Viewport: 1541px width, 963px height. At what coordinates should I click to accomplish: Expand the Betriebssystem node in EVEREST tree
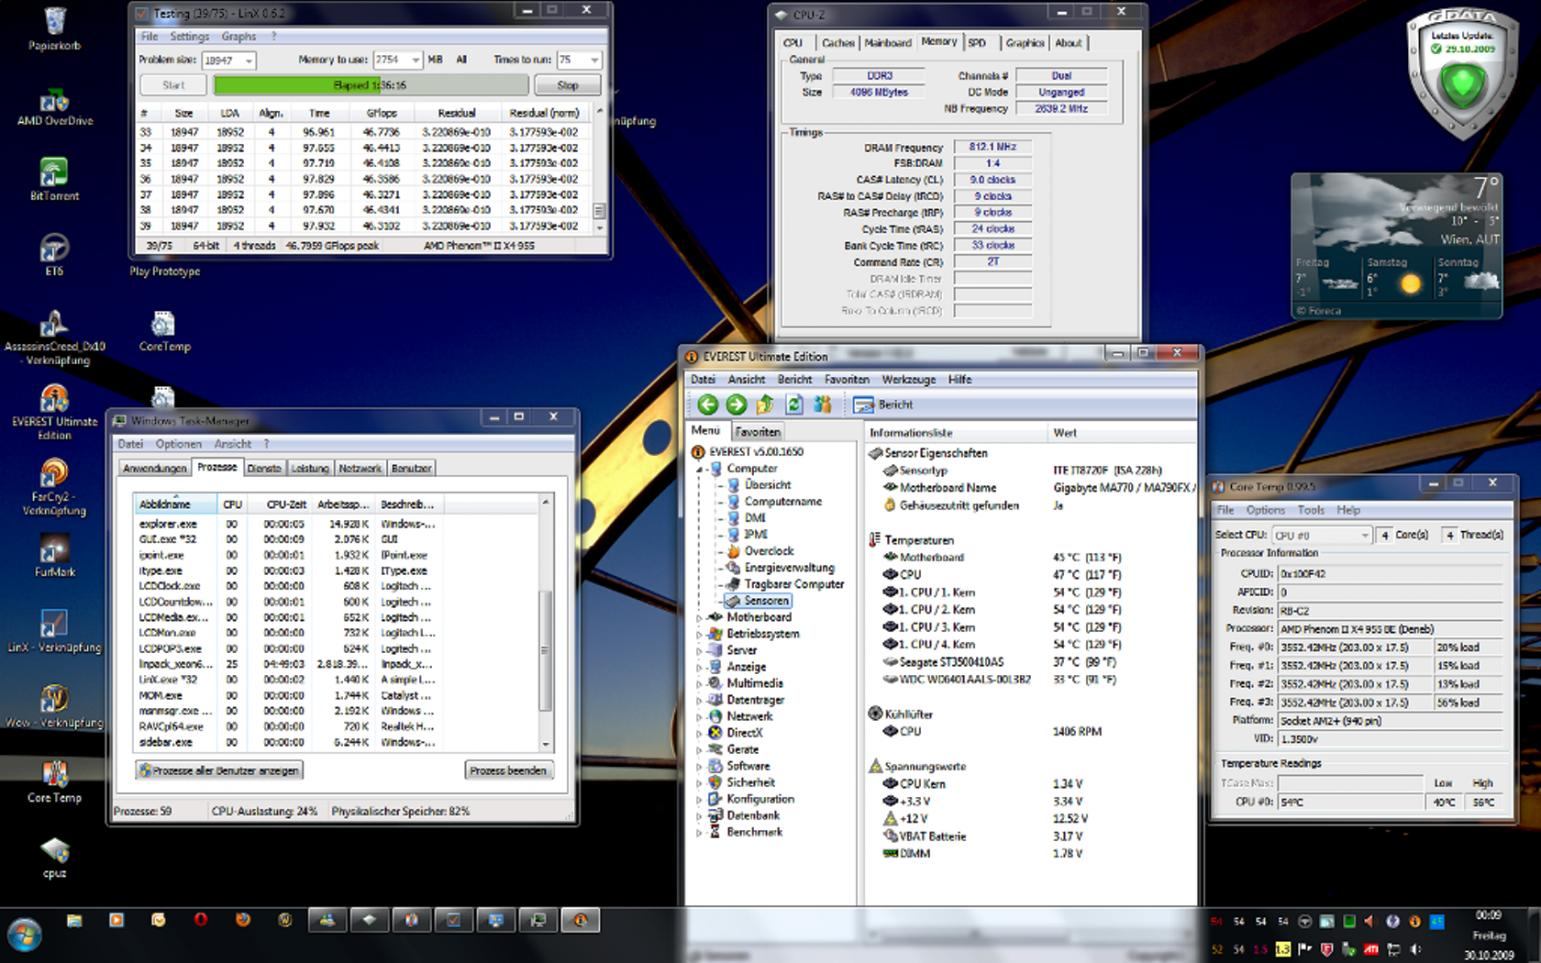699,634
